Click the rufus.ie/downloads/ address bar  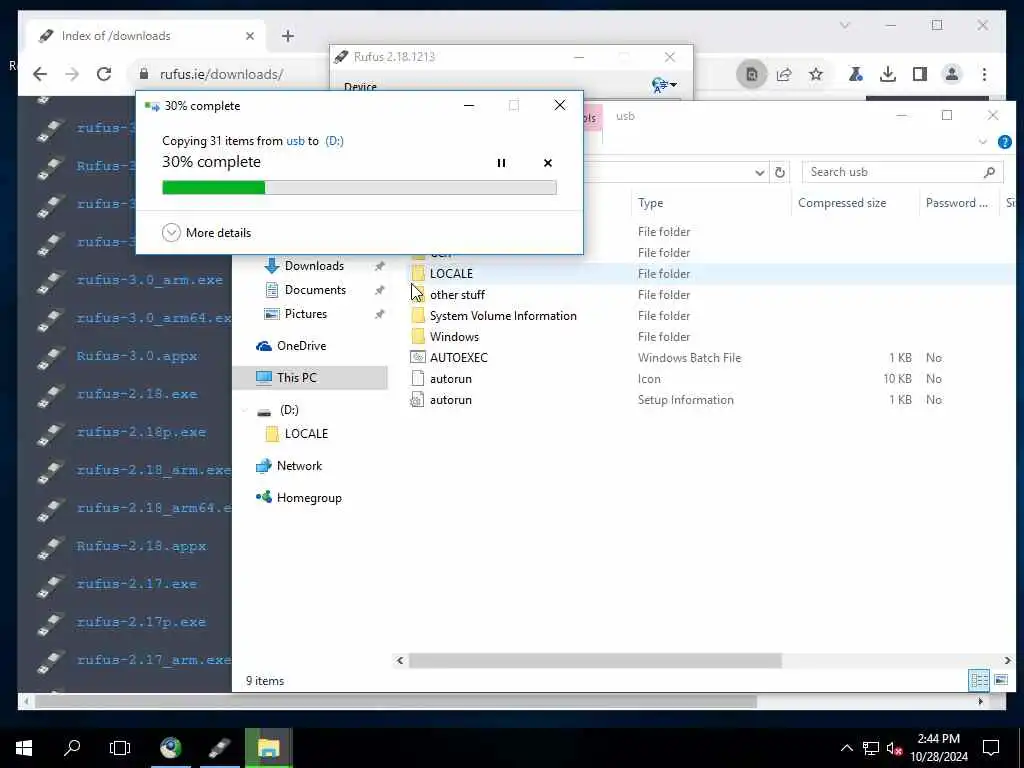(222, 74)
